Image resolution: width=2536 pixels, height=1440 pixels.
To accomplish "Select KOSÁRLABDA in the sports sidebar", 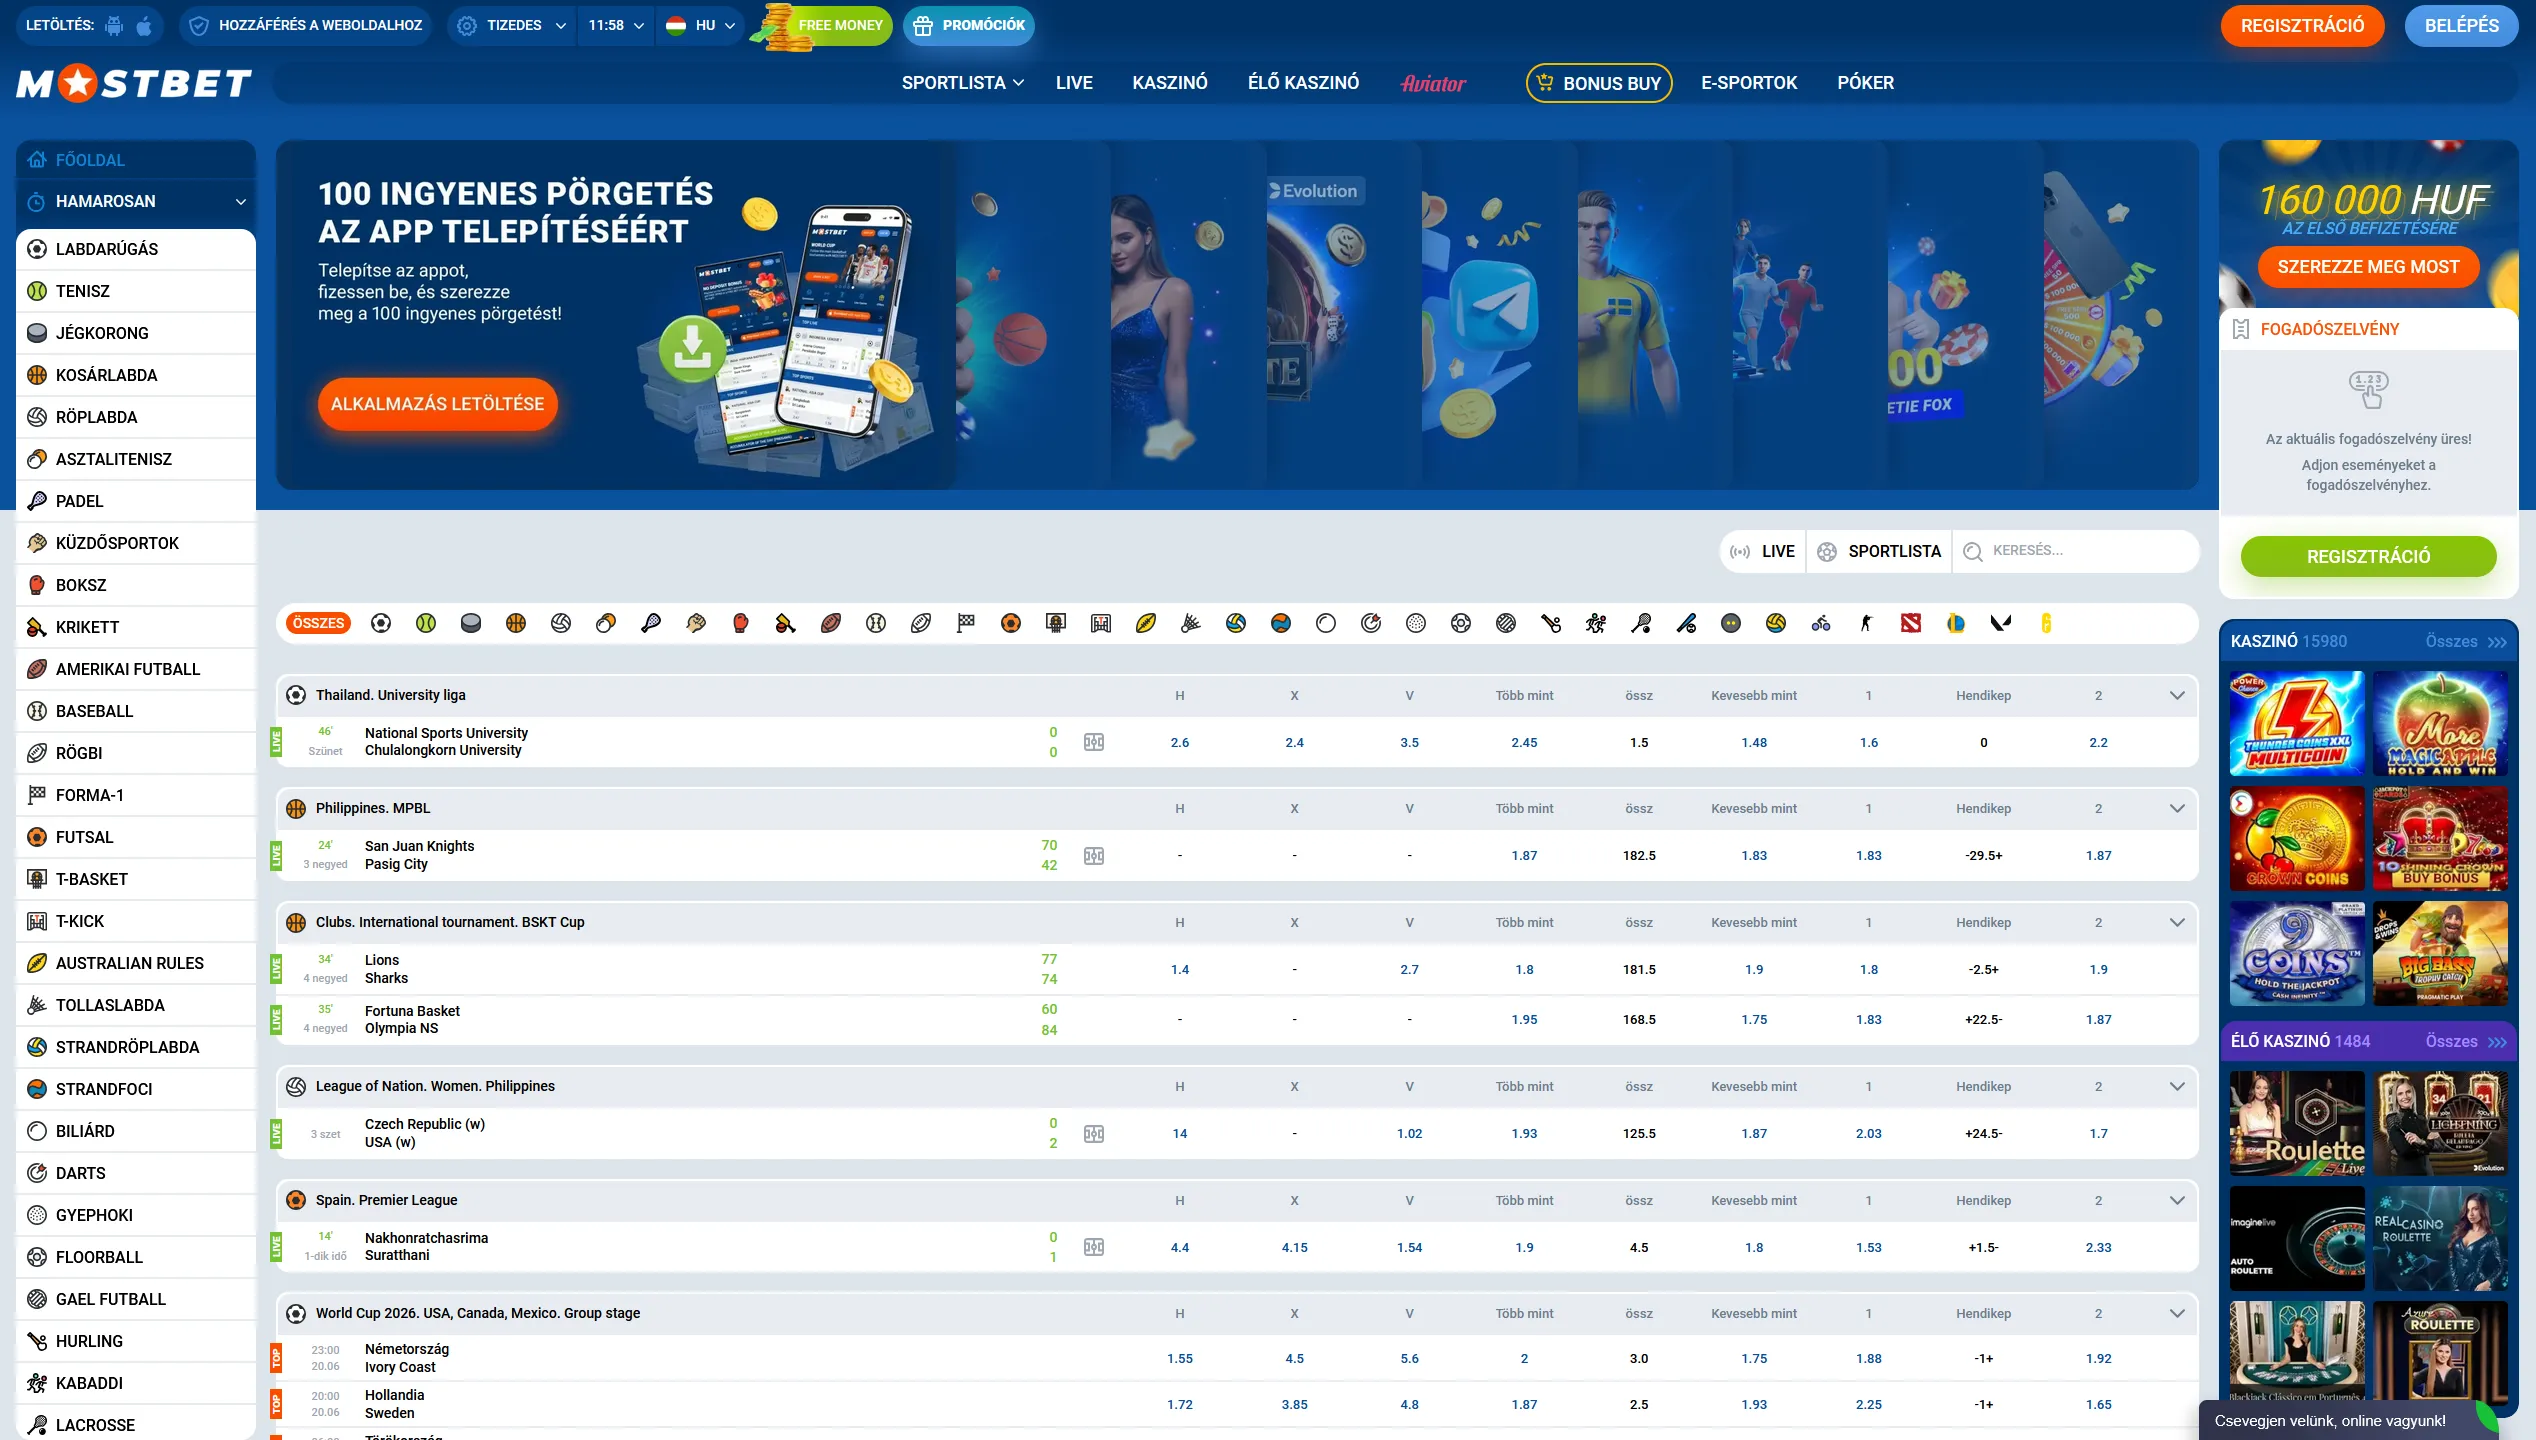I will [136, 375].
